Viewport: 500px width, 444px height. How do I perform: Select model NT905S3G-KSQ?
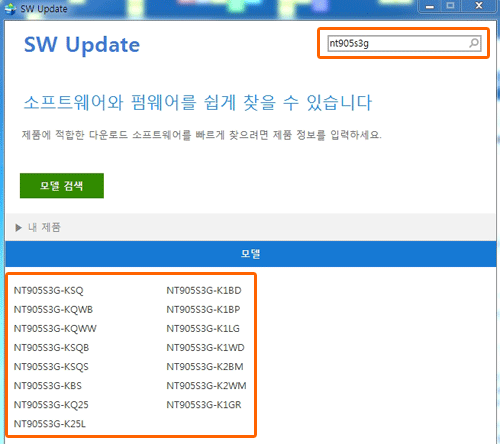click(48, 290)
